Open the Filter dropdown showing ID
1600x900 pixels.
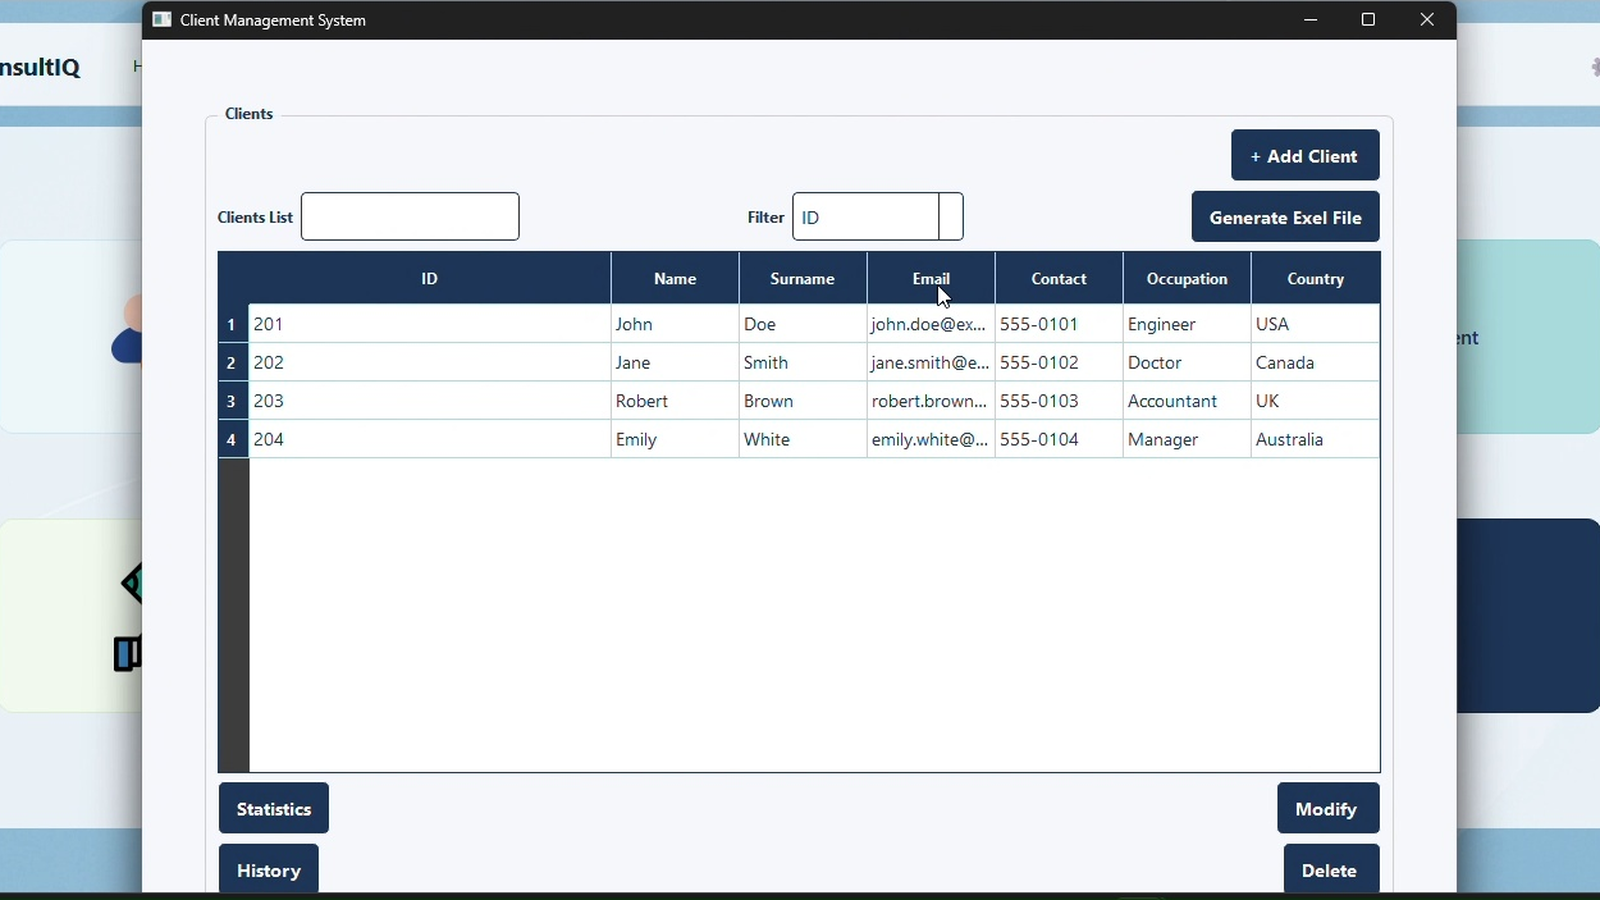click(x=878, y=216)
